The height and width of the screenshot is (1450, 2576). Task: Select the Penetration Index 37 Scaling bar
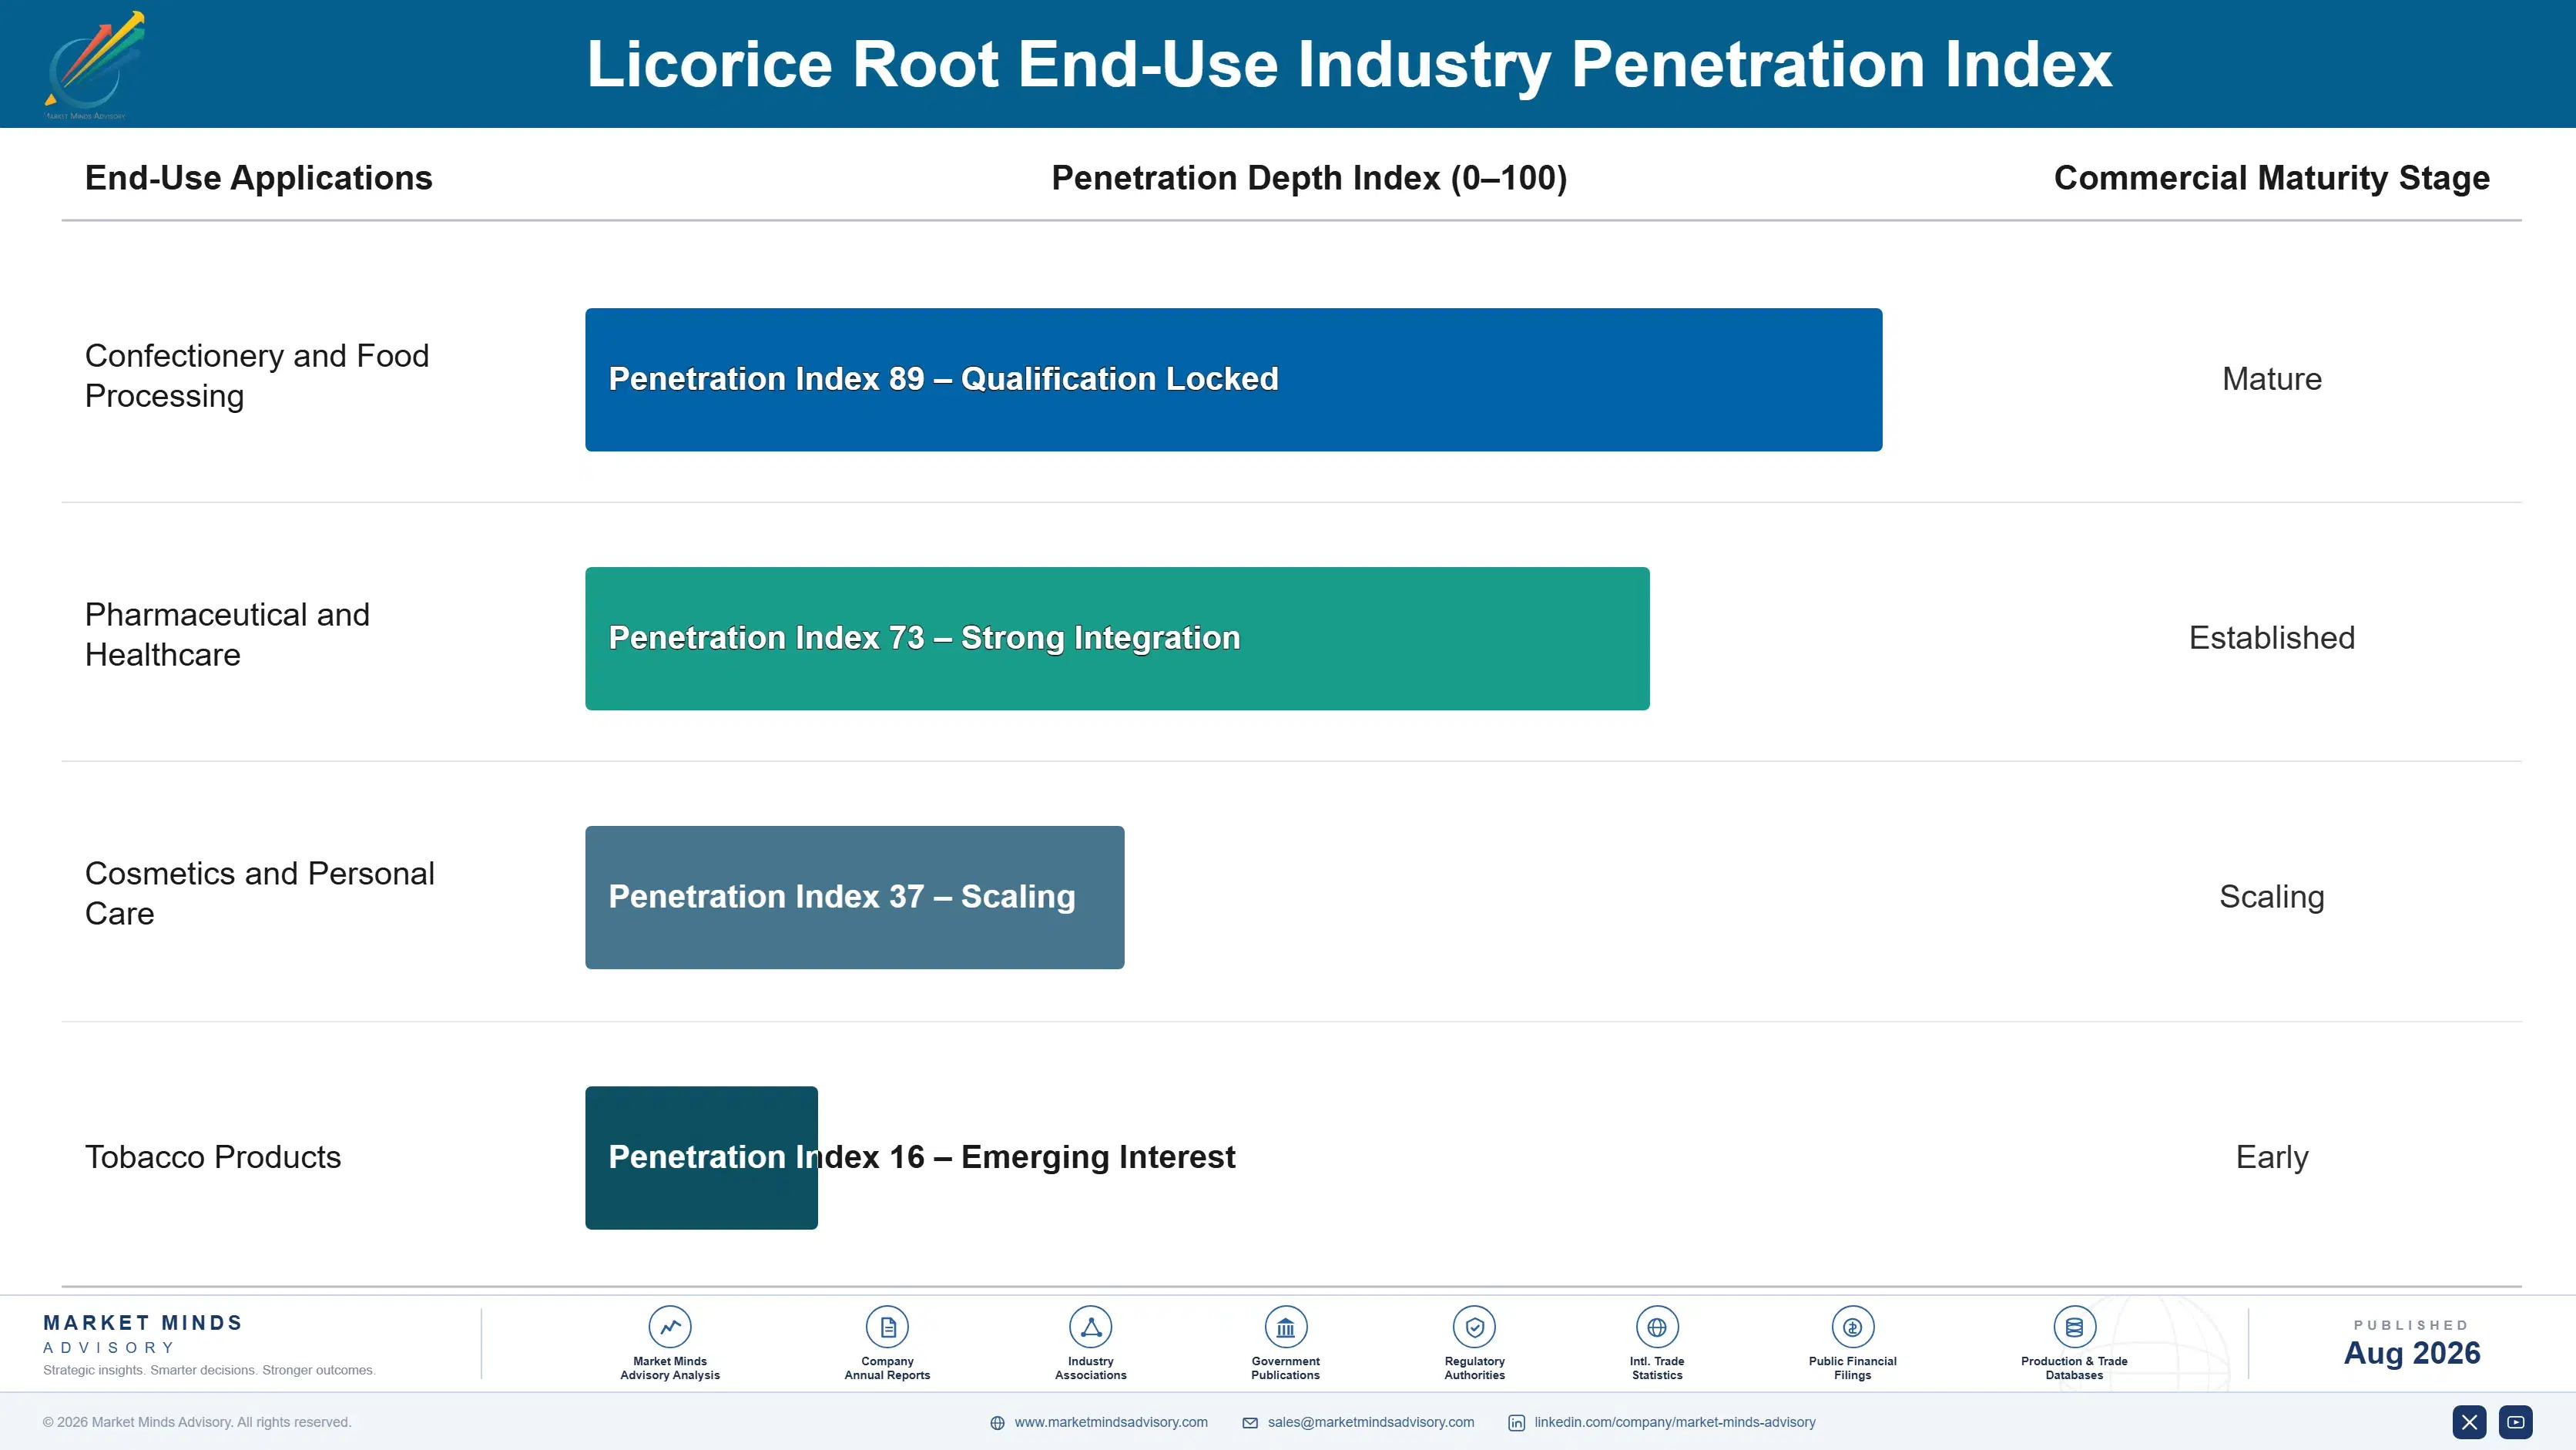tap(855, 897)
